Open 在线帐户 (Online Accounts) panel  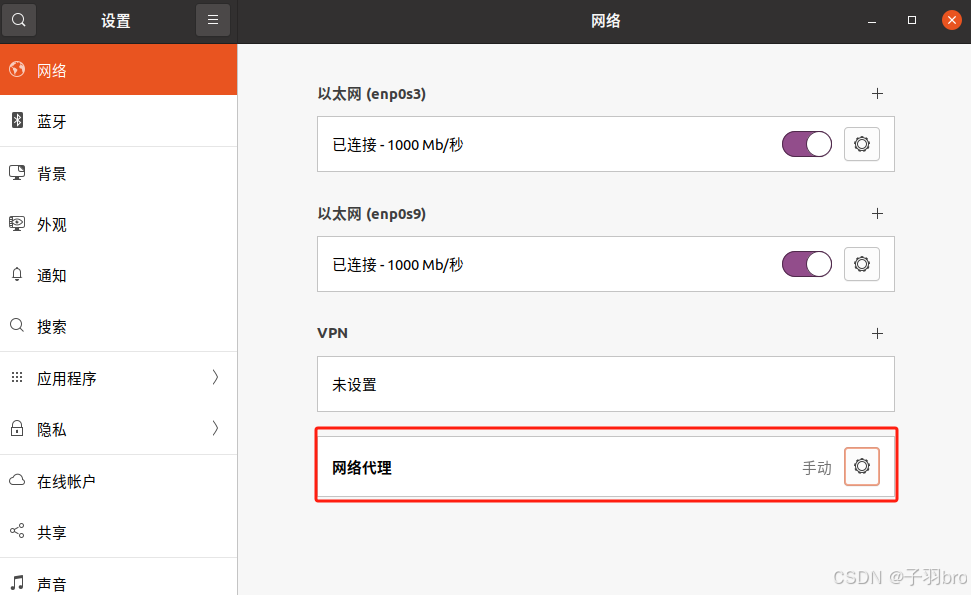click(118, 481)
